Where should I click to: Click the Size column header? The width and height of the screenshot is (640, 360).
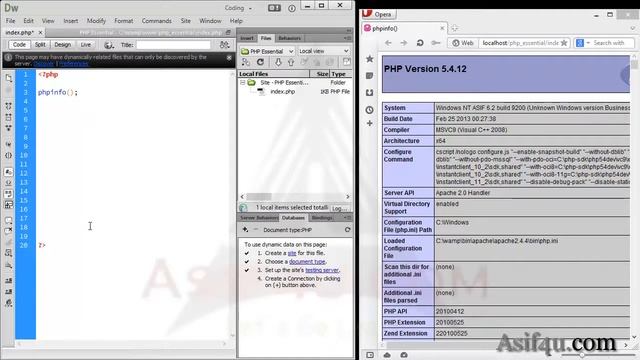pos(322,74)
